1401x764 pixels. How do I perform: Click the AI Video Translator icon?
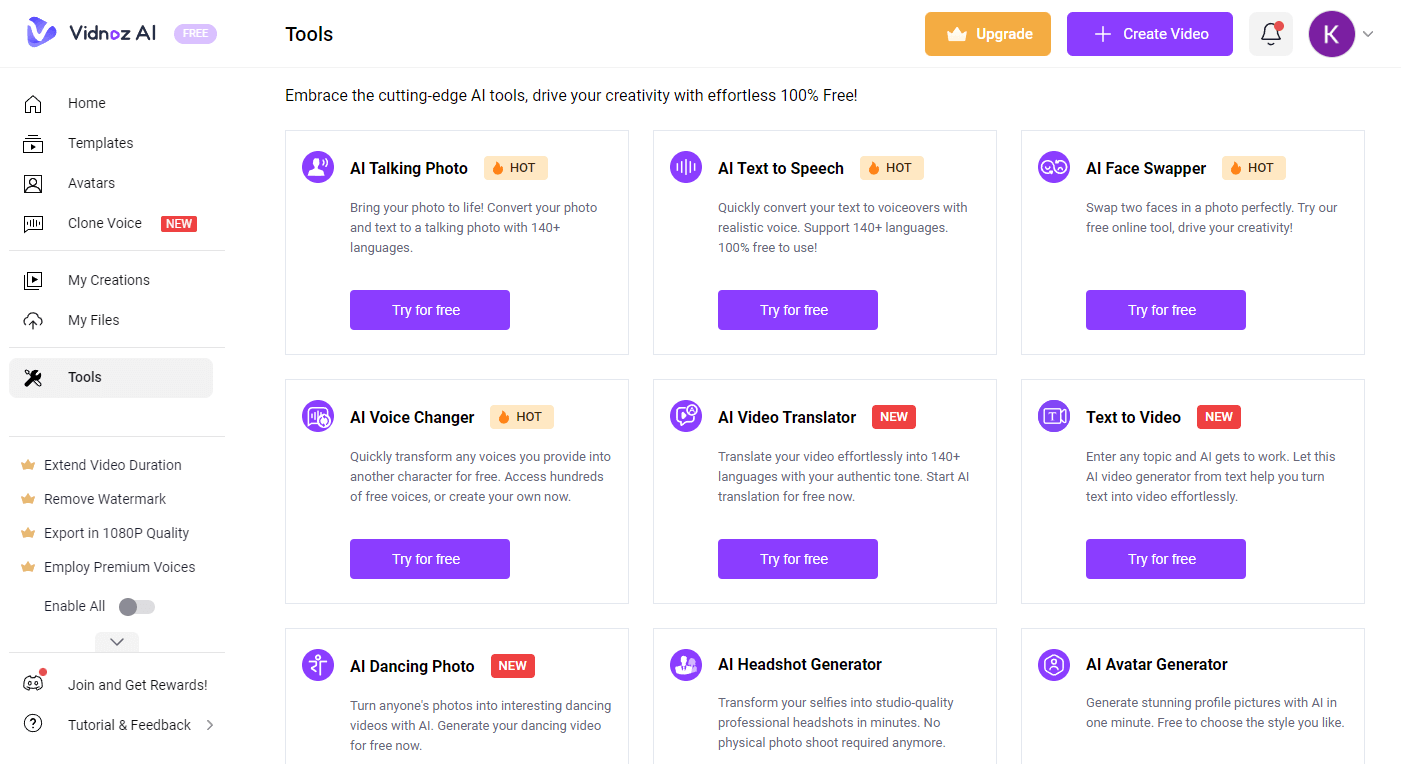686,416
